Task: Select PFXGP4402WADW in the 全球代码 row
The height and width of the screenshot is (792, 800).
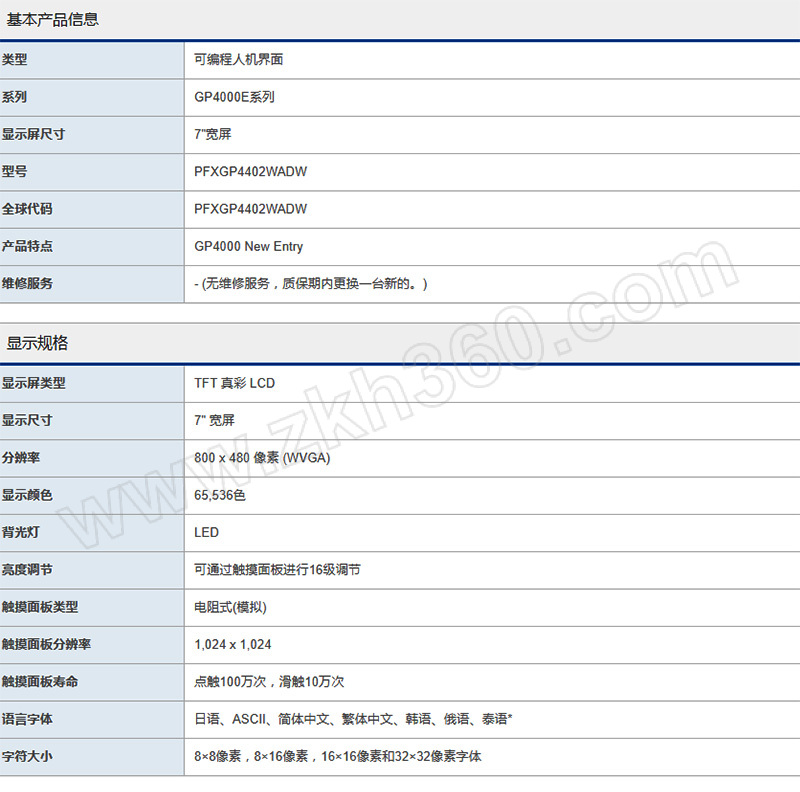Action: [x=251, y=209]
